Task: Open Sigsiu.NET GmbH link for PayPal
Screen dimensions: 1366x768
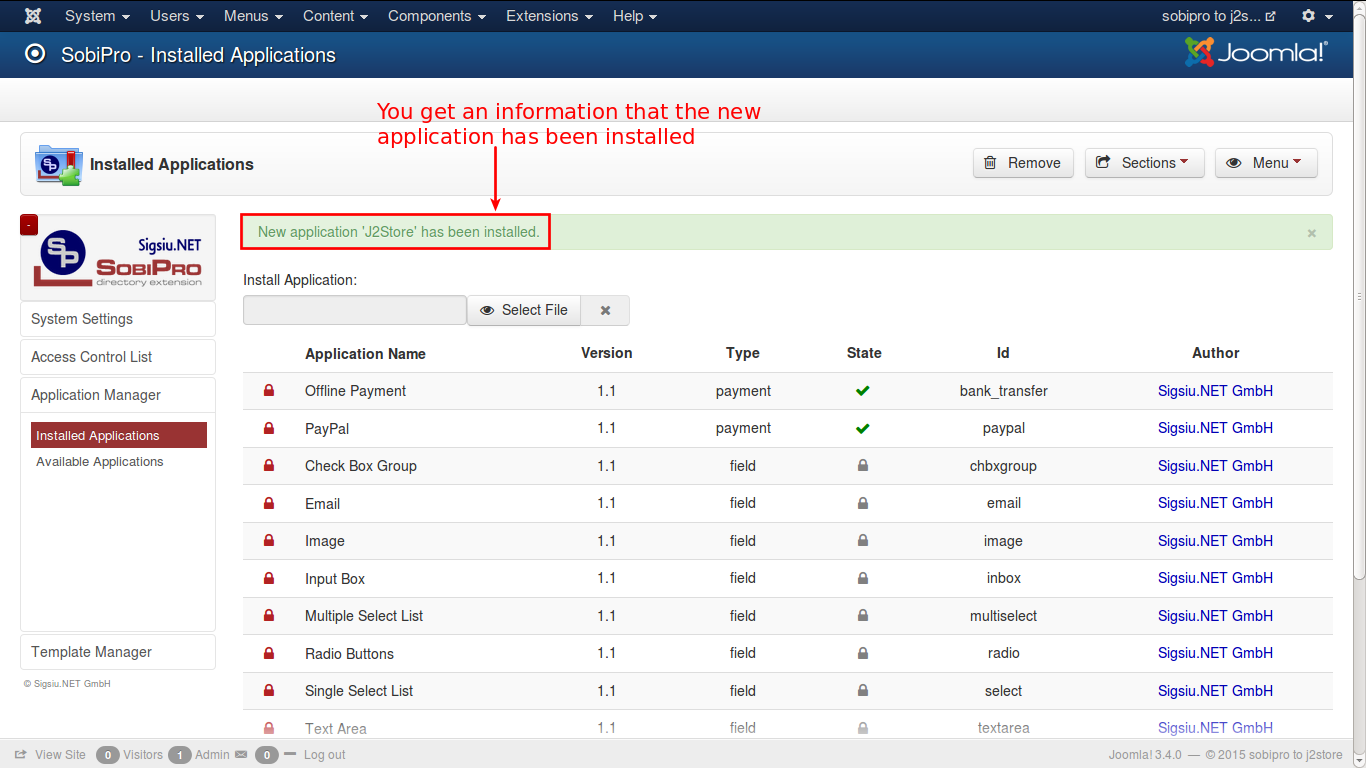Action: [x=1215, y=428]
